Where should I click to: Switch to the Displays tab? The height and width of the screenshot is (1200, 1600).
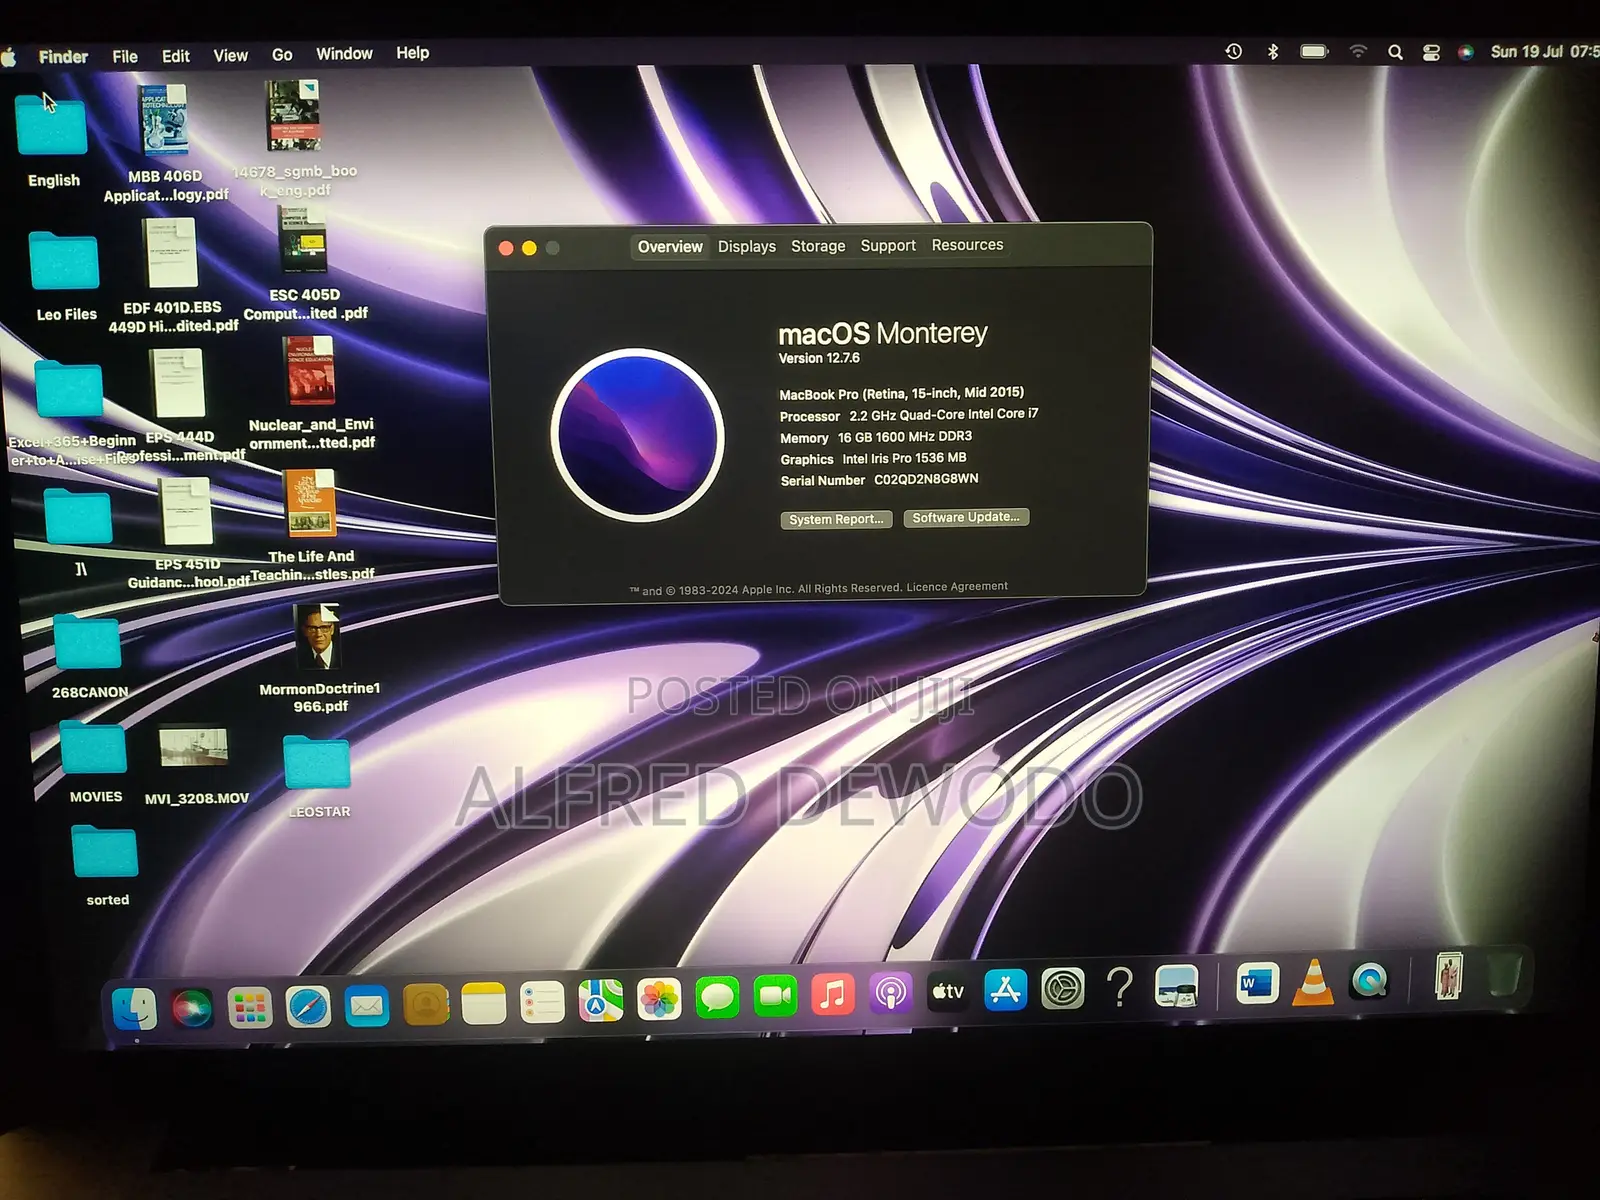[747, 246]
